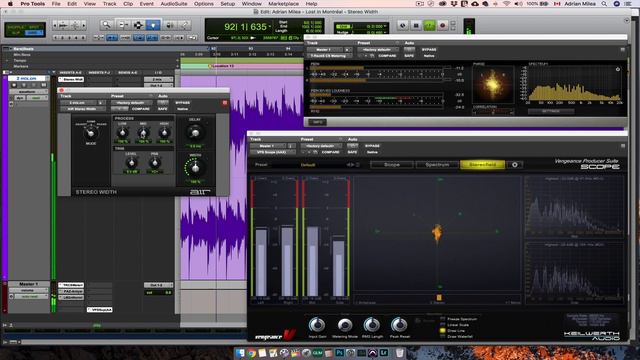The width and height of the screenshot is (640, 360).
Task: Toggle SAFE in the VPS Scope plugin window
Action: coord(352,152)
